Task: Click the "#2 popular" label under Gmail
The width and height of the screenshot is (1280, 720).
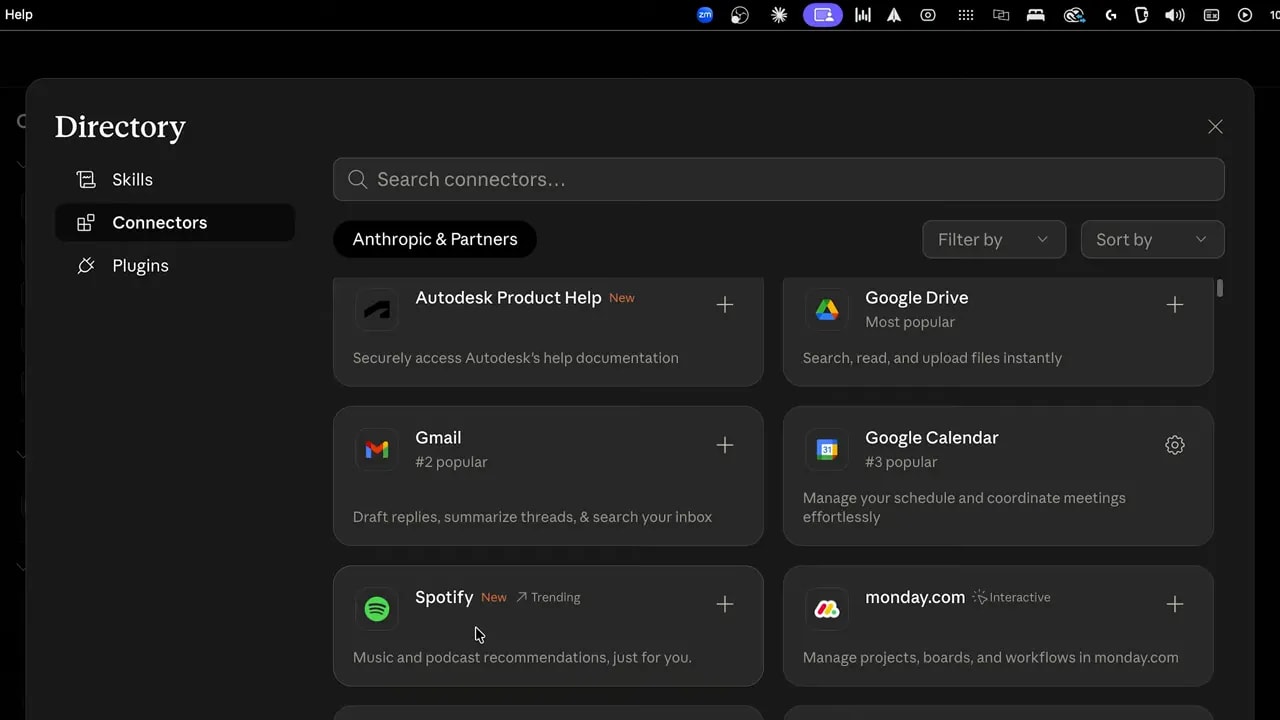Action: pos(451,462)
